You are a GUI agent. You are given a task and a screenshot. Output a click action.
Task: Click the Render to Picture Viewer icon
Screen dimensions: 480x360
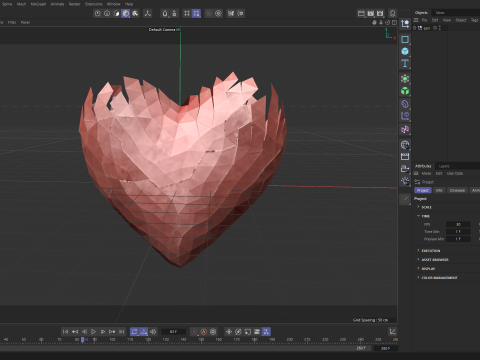pyautogui.click(x=370, y=13)
